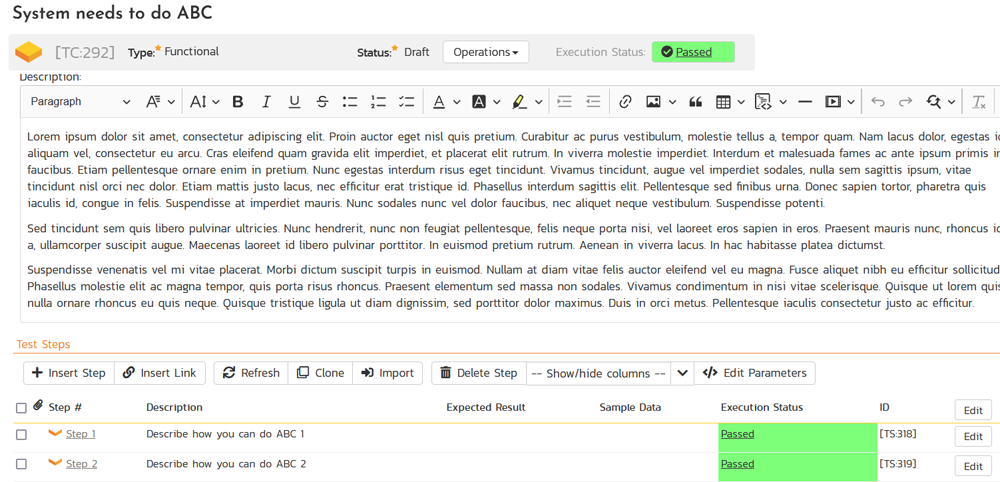The width and height of the screenshot is (1000, 482).
Task: Click the font size icon
Action: tap(198, 101)
